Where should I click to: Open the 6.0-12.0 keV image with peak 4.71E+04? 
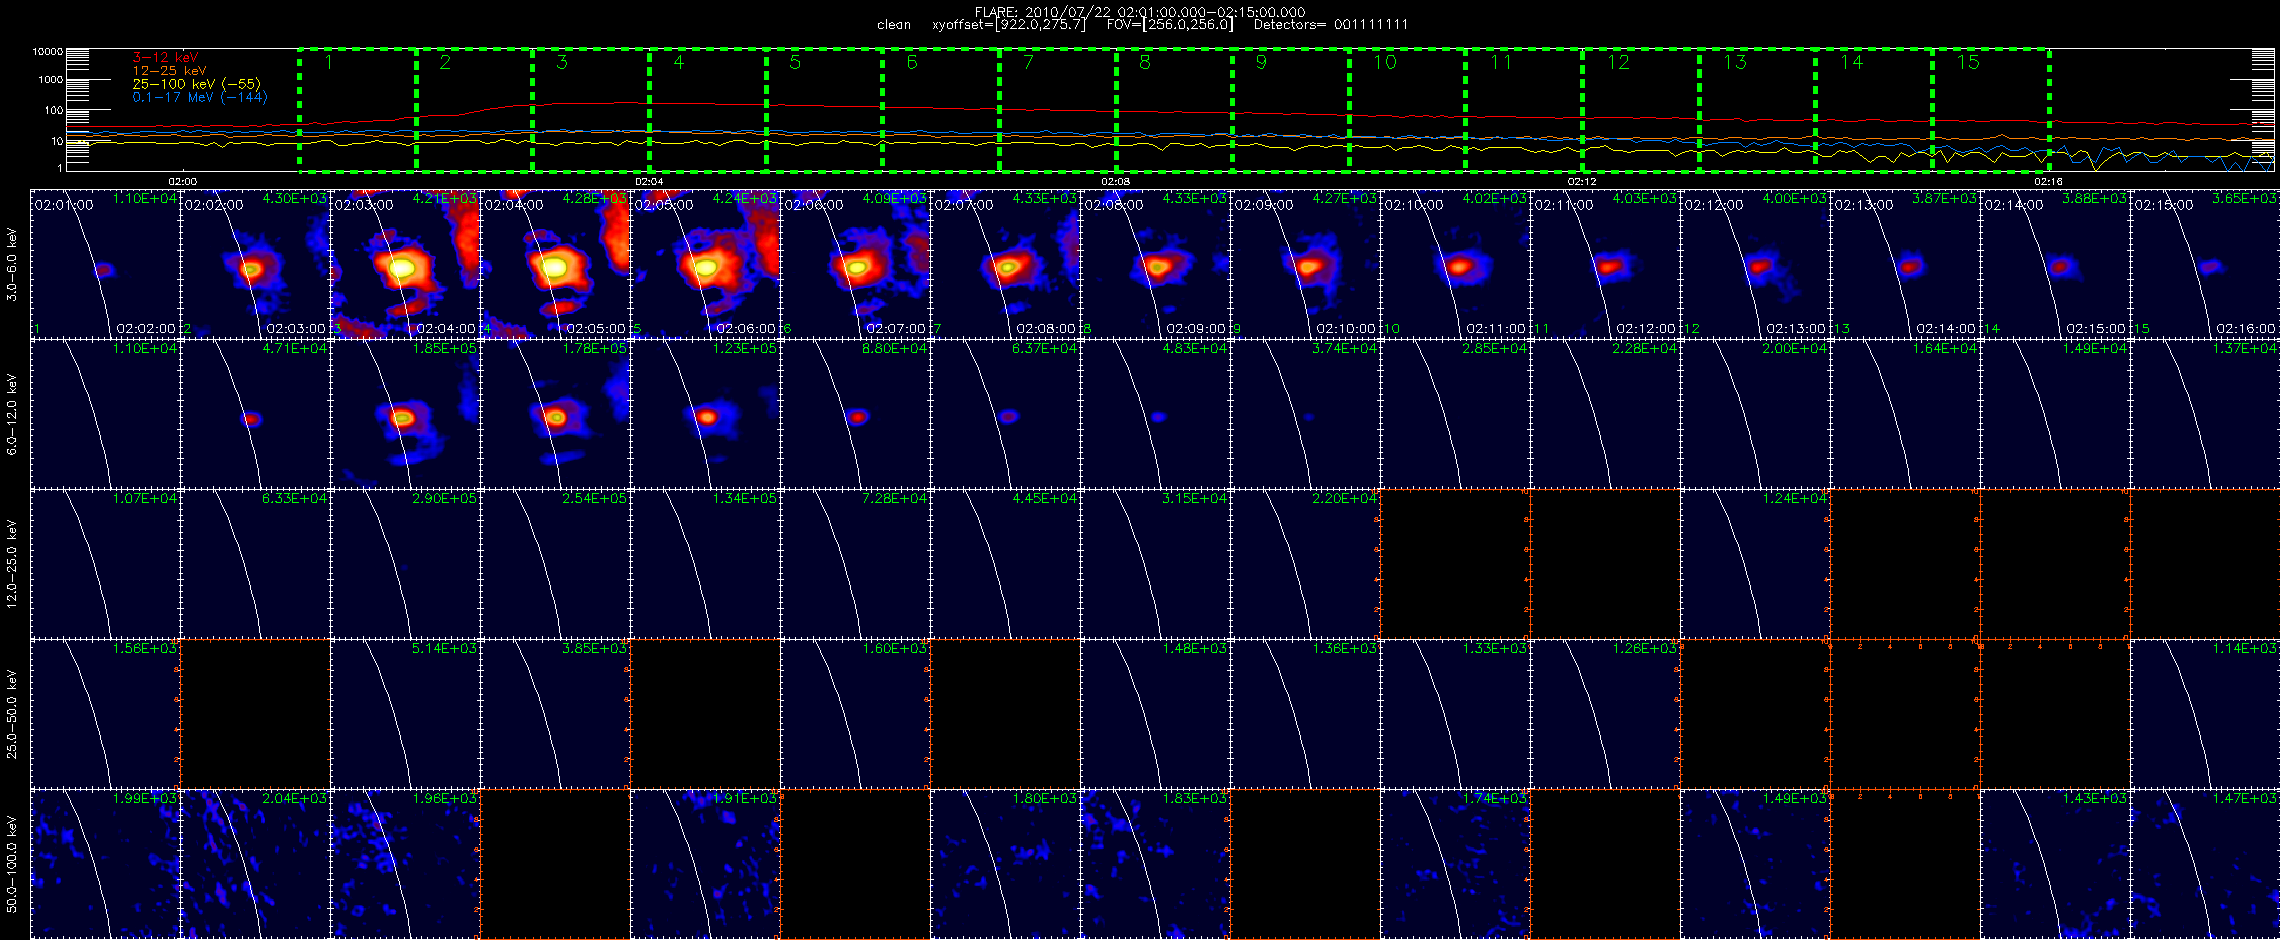coord(255,414)
